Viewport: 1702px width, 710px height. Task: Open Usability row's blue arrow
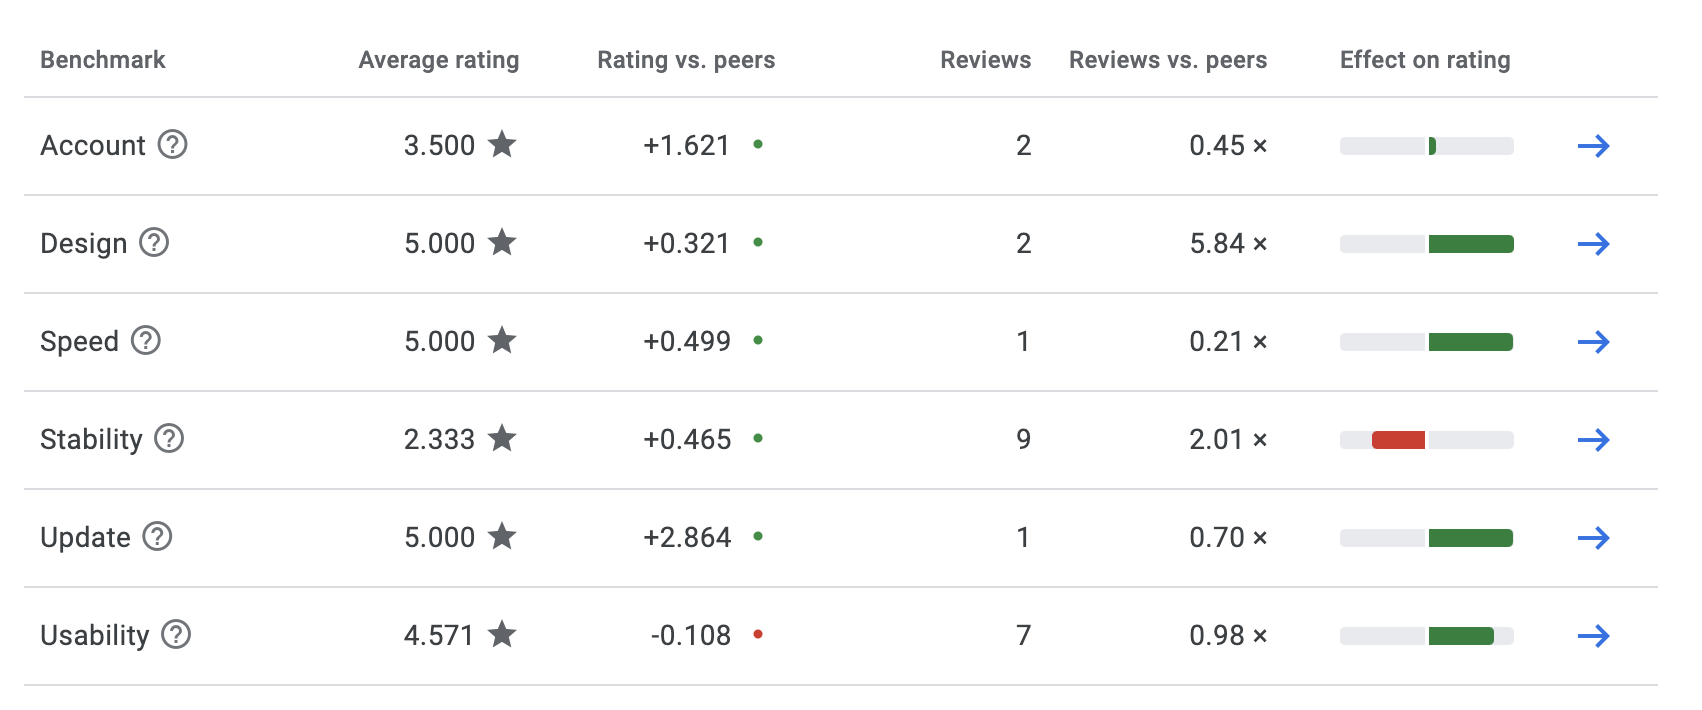coord(1593,636)
